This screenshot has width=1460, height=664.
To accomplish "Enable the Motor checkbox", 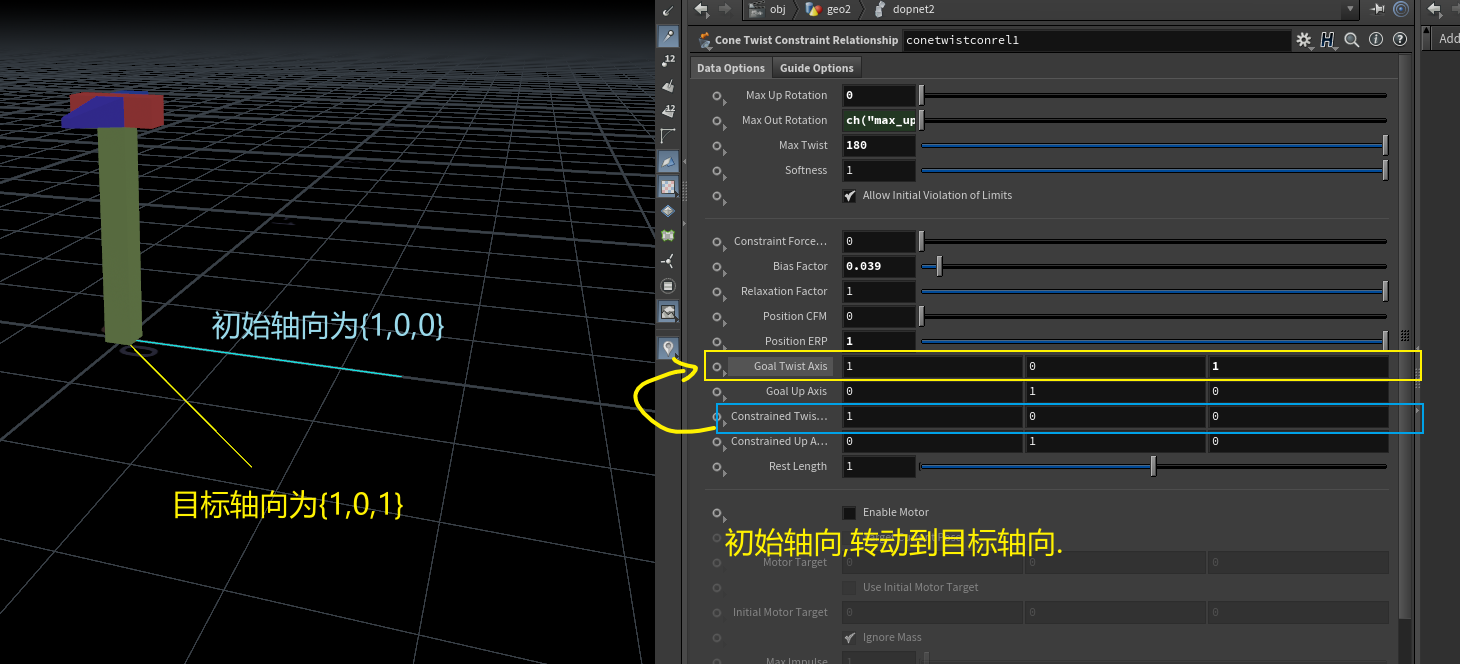I will (x=848, y=512).
